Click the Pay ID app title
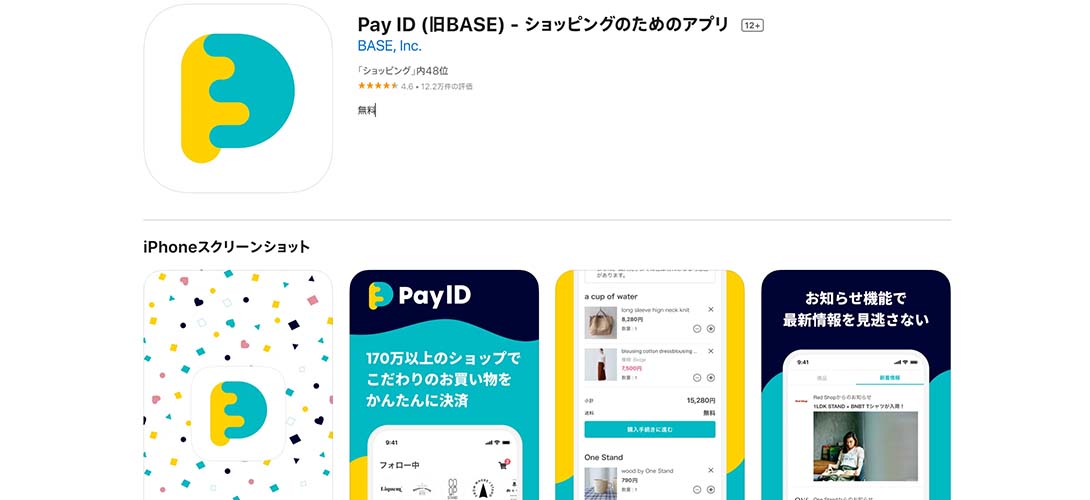The image size is (1090, 500). click(x=543, y=25)
